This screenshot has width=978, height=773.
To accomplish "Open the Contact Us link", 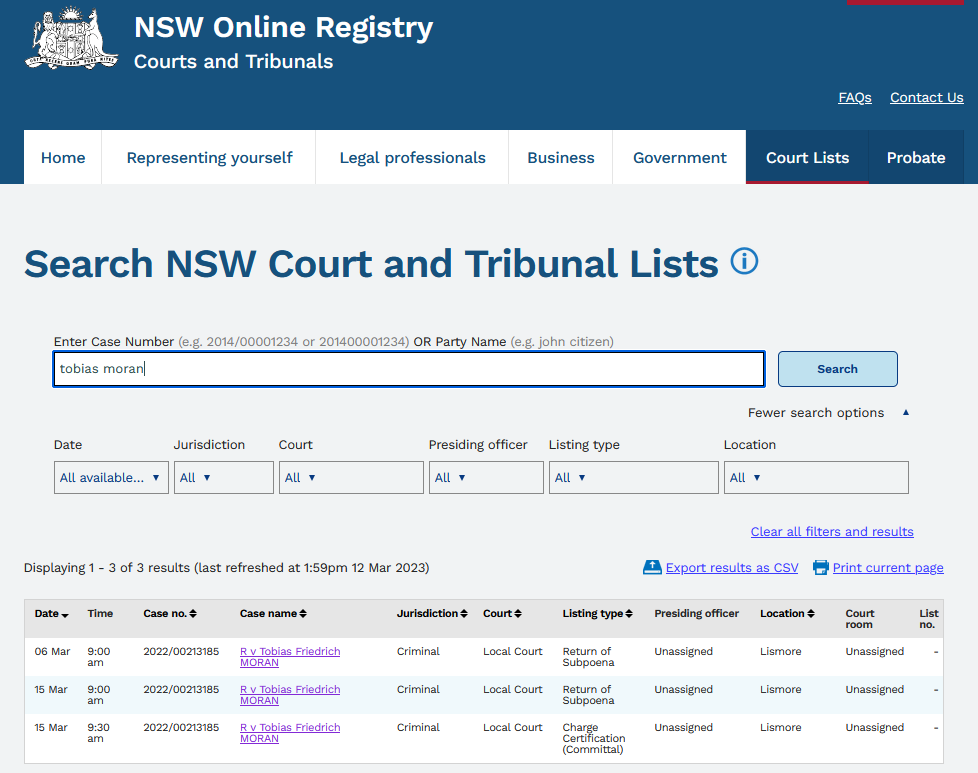I will click(x=926, y=97).
